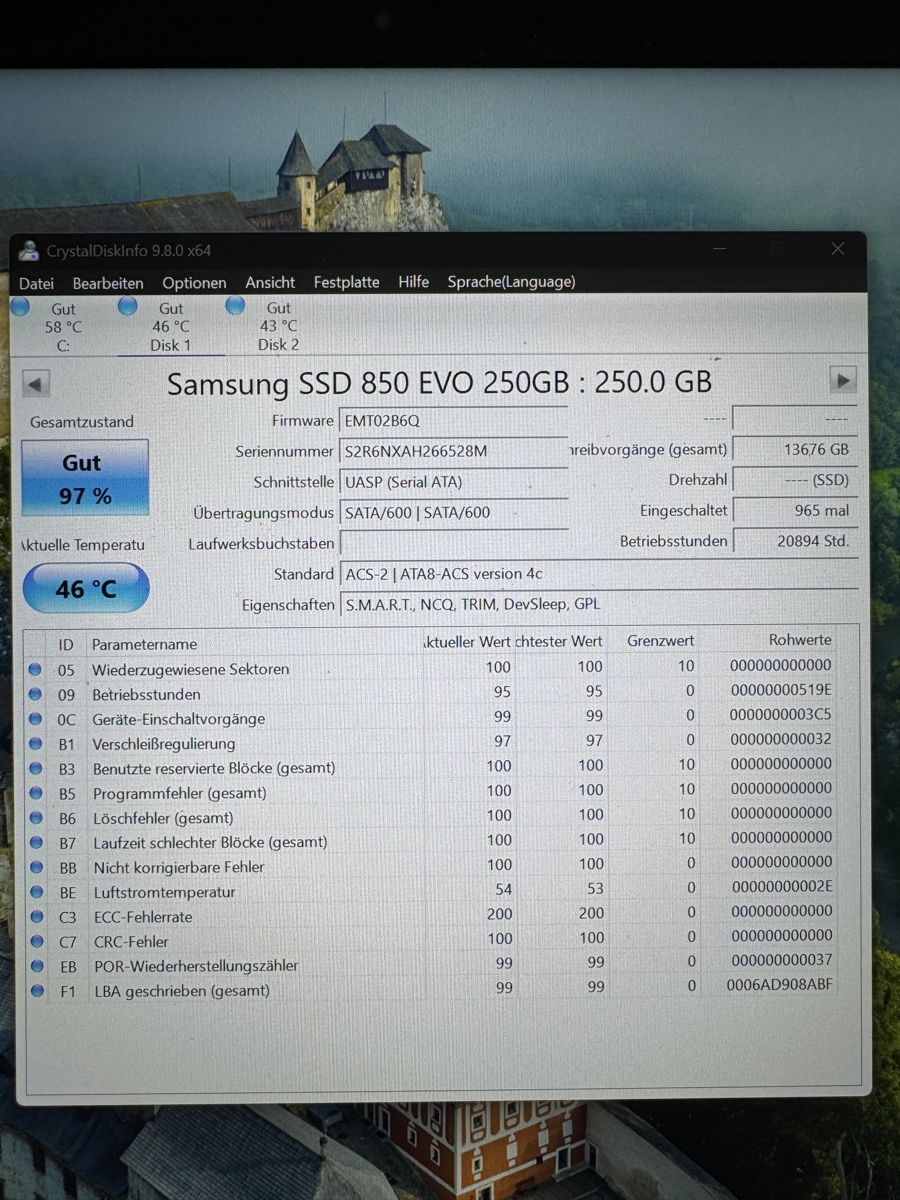Click status icon of Löschfehler row

pyautogui.click(x=36, y=817)
